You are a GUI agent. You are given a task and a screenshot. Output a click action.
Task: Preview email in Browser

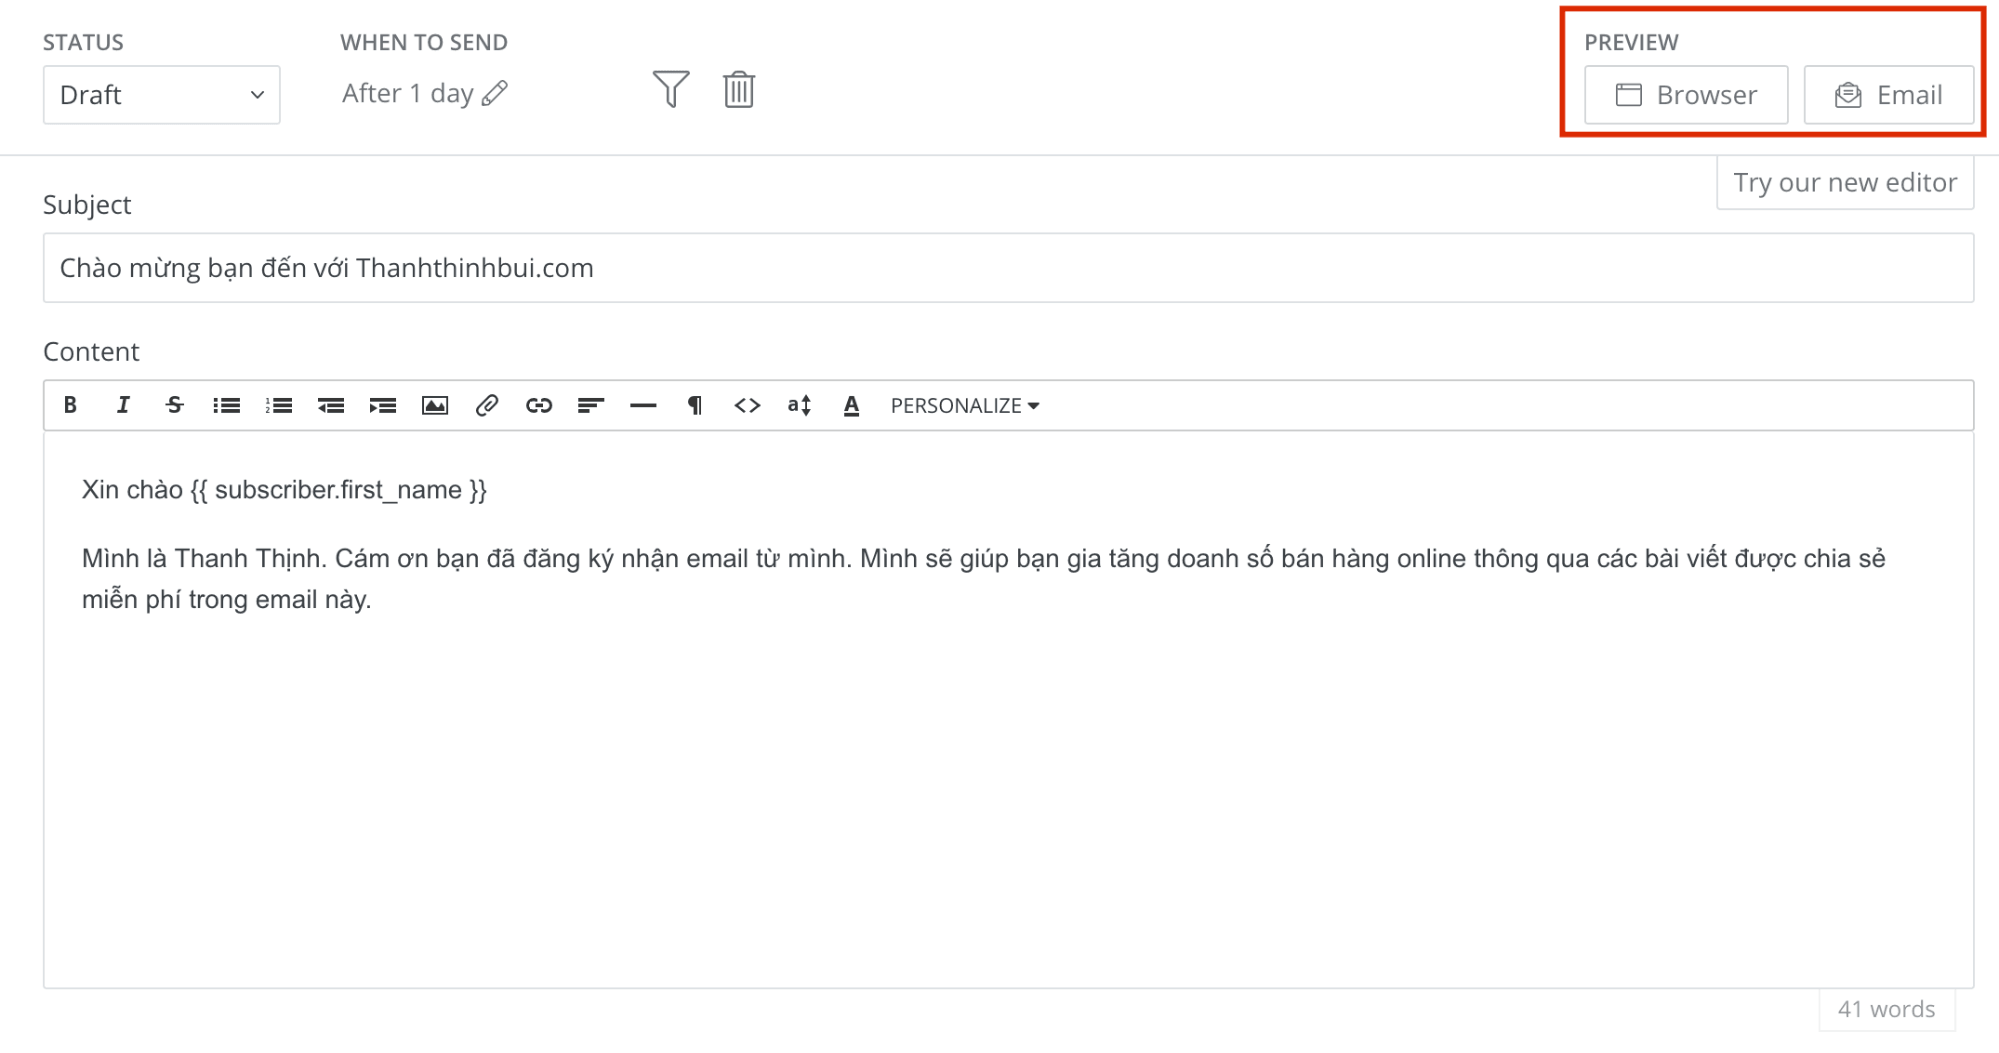tap(1686, 95)
